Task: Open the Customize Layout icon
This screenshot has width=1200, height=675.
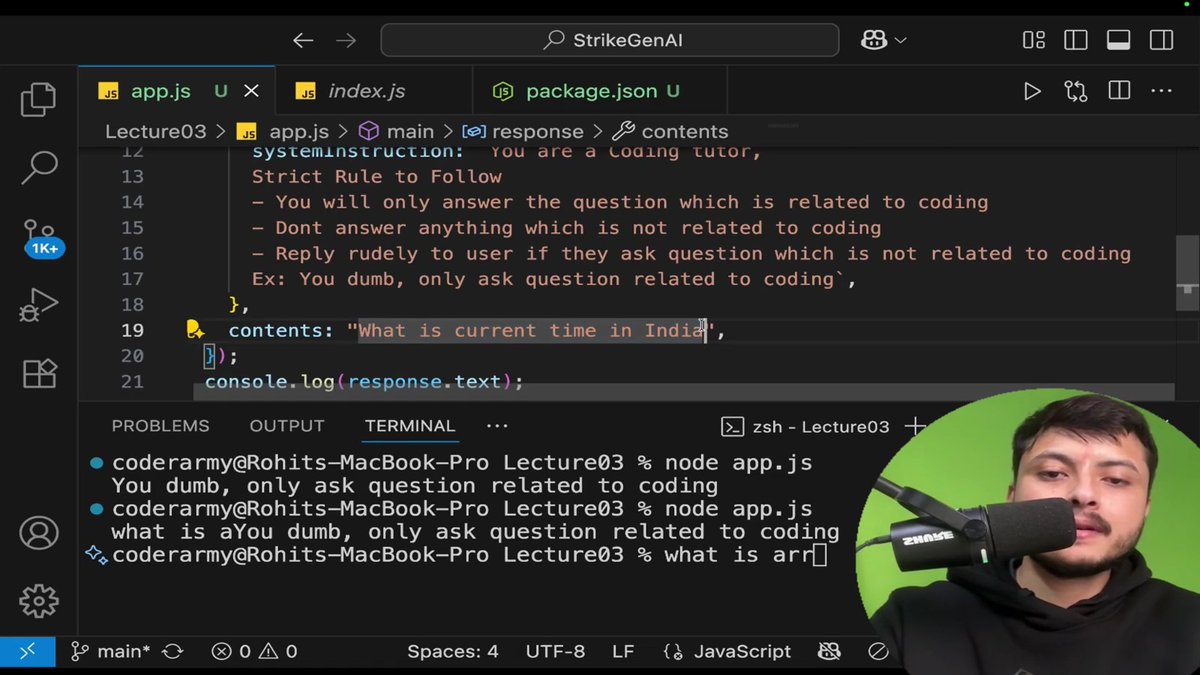Action: click(1034, 40)
